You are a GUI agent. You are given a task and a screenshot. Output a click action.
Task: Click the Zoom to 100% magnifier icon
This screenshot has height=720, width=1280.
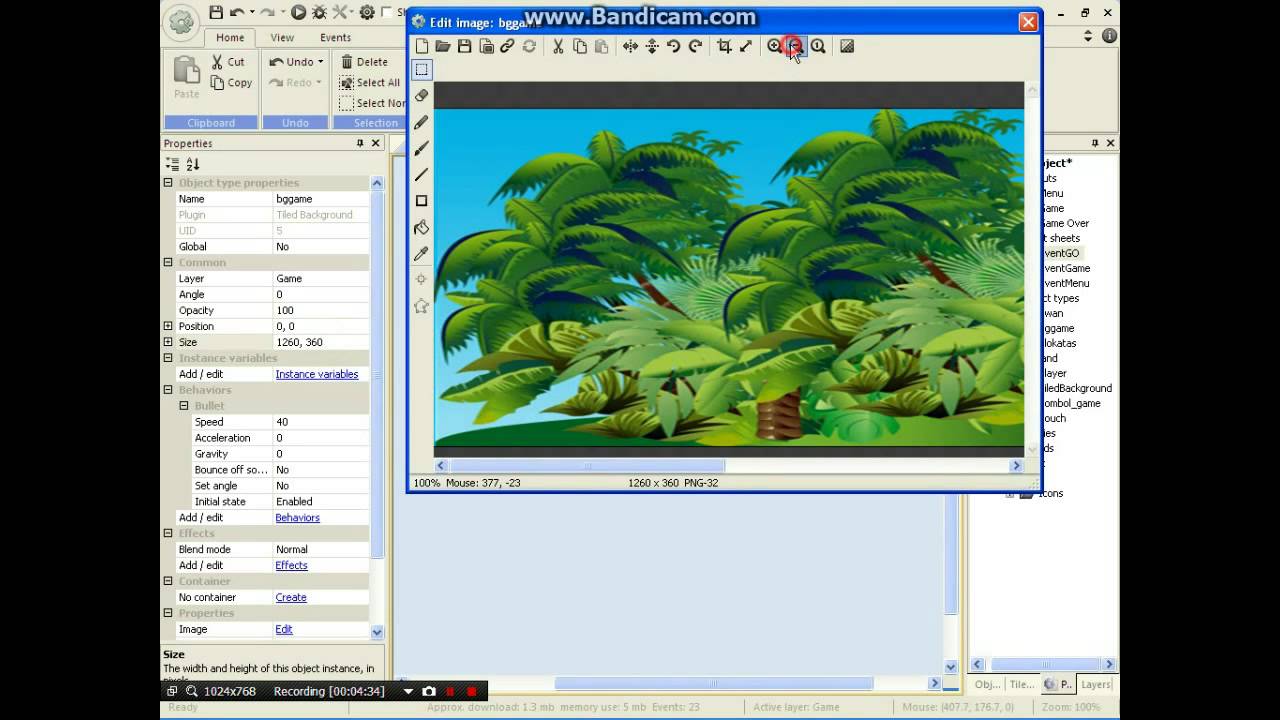coord(818,46)
